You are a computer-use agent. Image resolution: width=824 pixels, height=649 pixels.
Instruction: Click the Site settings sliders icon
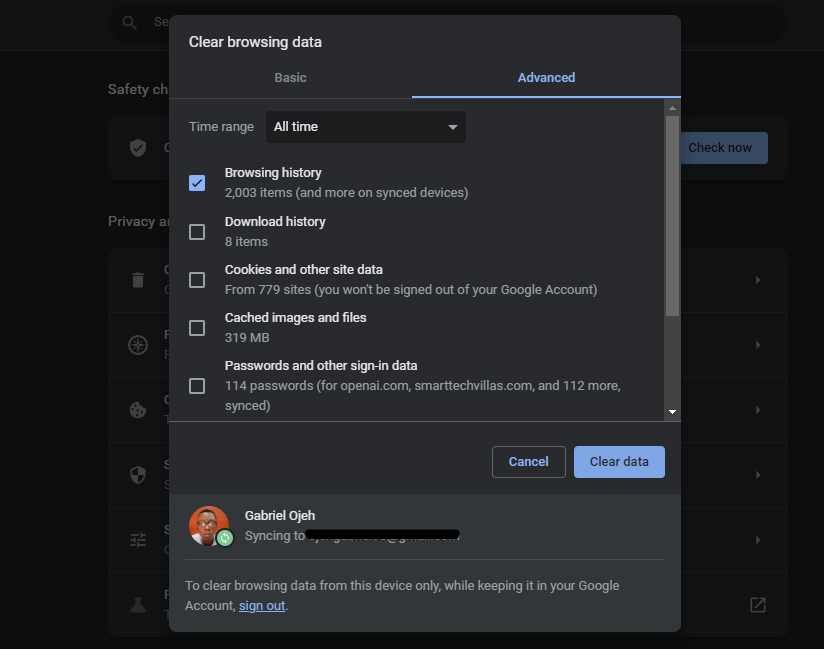click(x=137, y=540)
